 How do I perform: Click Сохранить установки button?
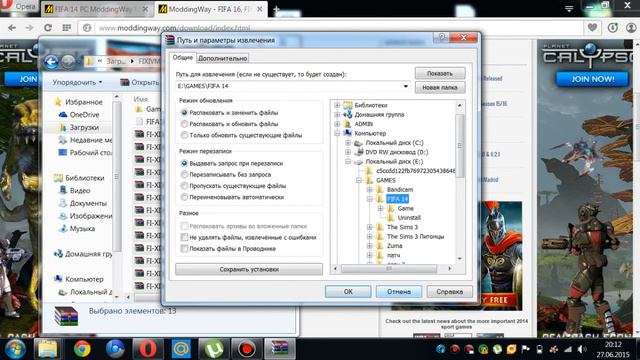click(249, 269)
